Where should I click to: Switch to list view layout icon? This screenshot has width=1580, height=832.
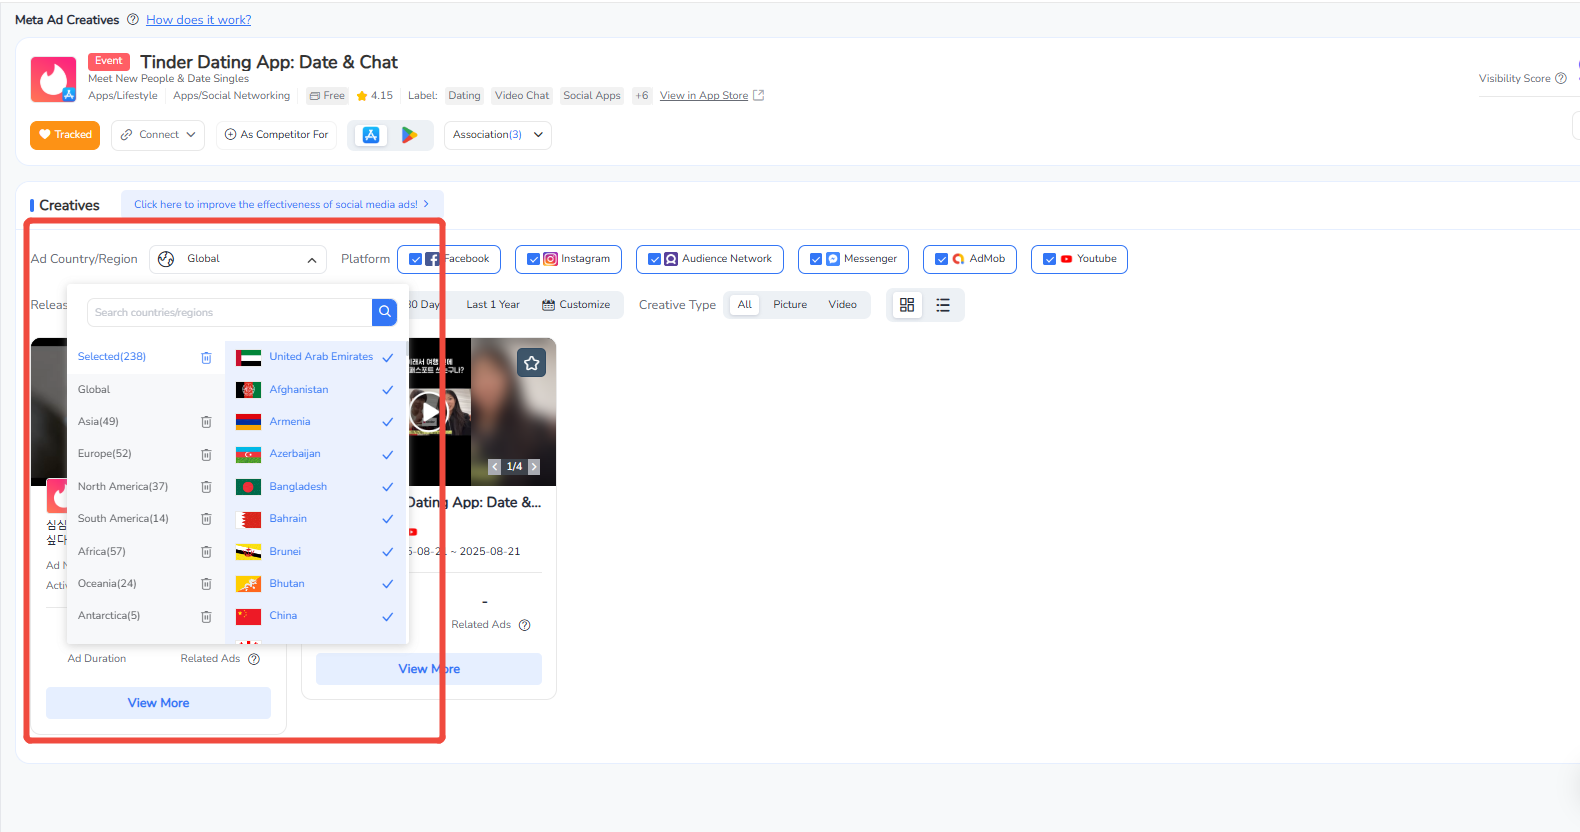tap(943, 305)
